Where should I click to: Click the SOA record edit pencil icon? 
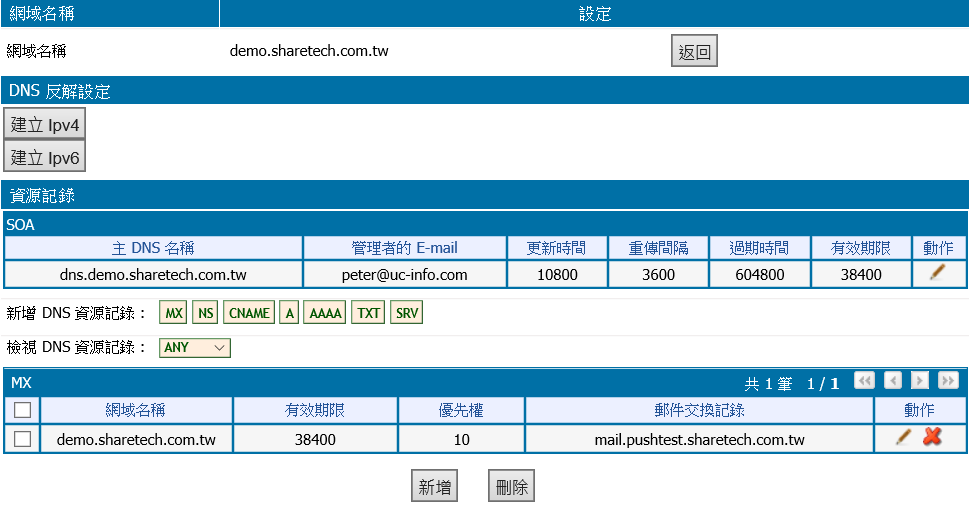(x=937, y=273)
